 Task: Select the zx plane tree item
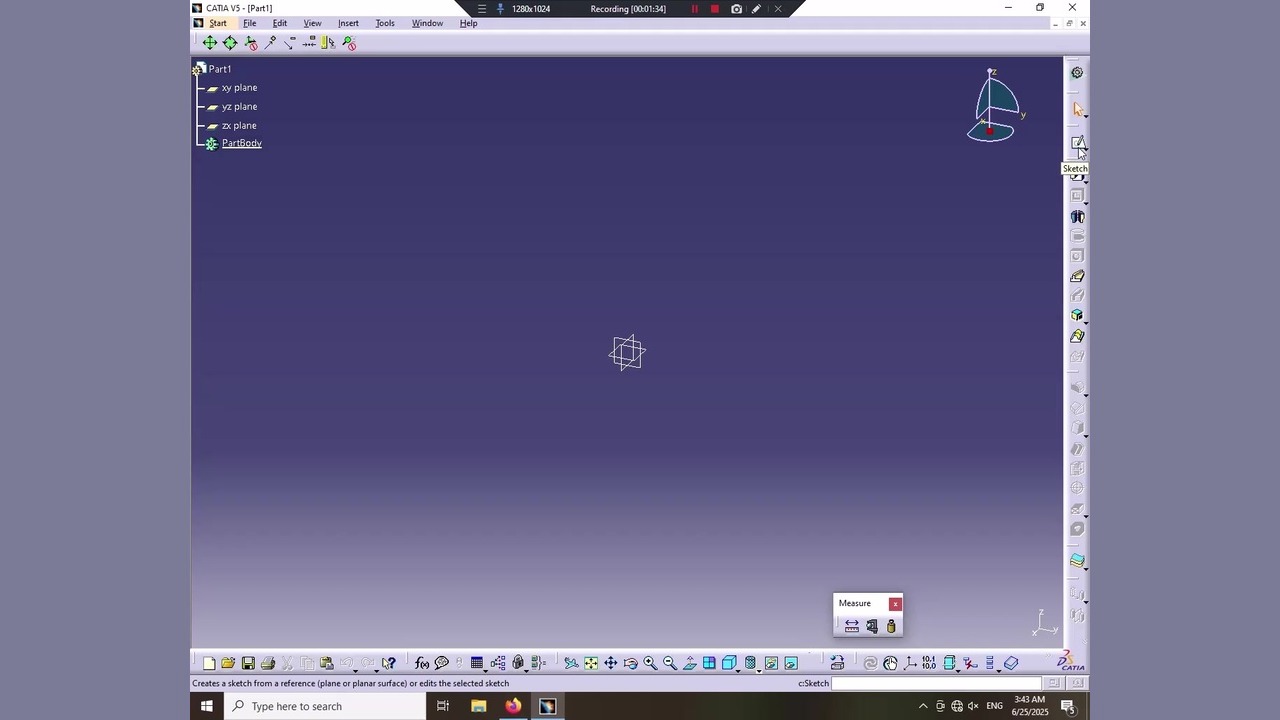(239, 126)
